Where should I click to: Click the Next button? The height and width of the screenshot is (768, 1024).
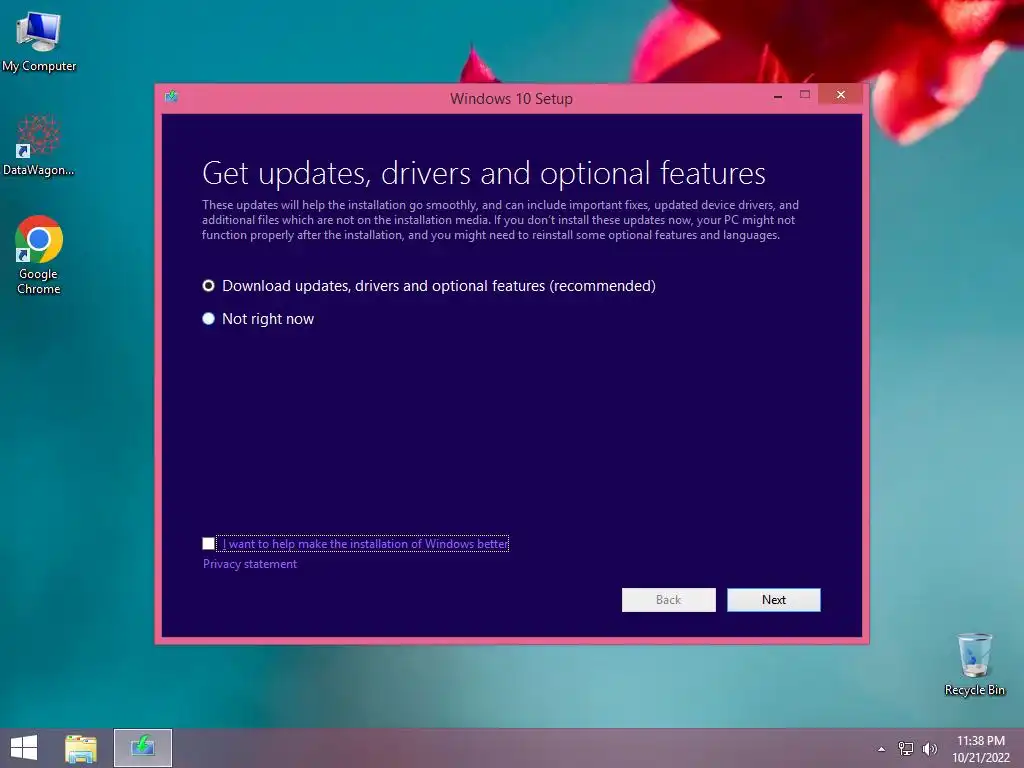click(x=774, y=600)
